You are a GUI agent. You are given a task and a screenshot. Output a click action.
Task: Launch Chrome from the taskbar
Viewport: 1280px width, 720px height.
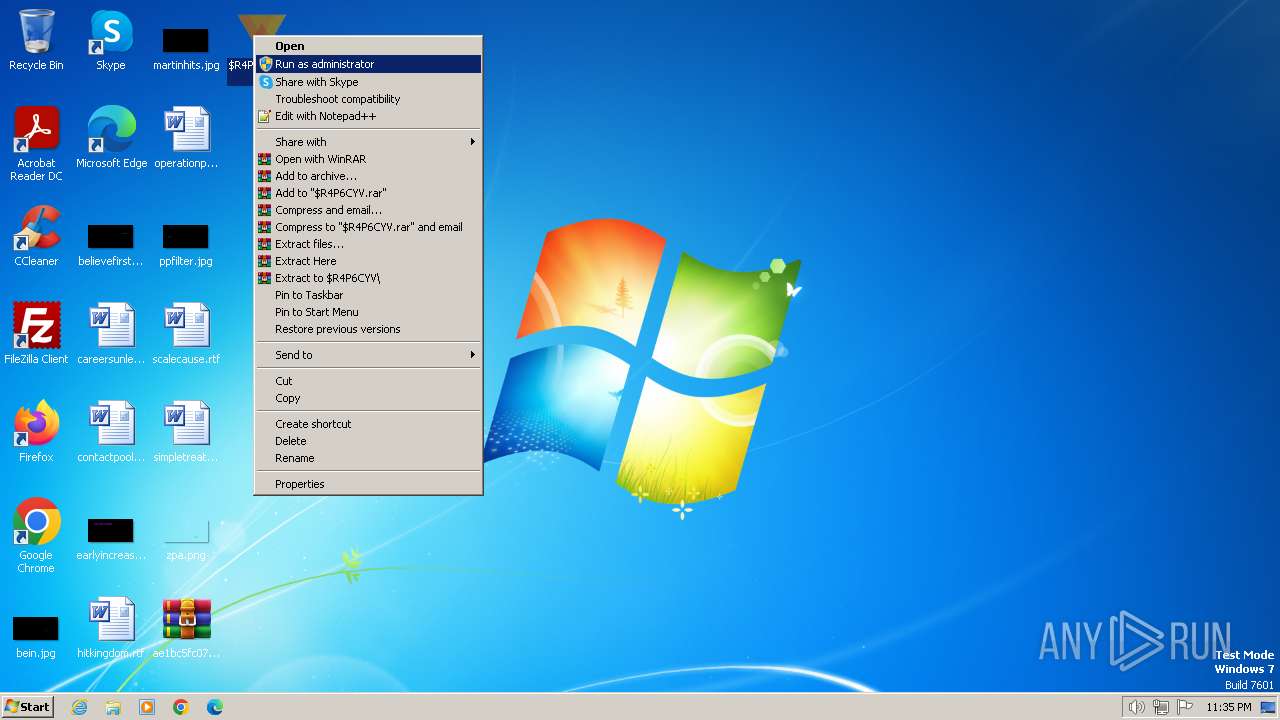(181, 707)
